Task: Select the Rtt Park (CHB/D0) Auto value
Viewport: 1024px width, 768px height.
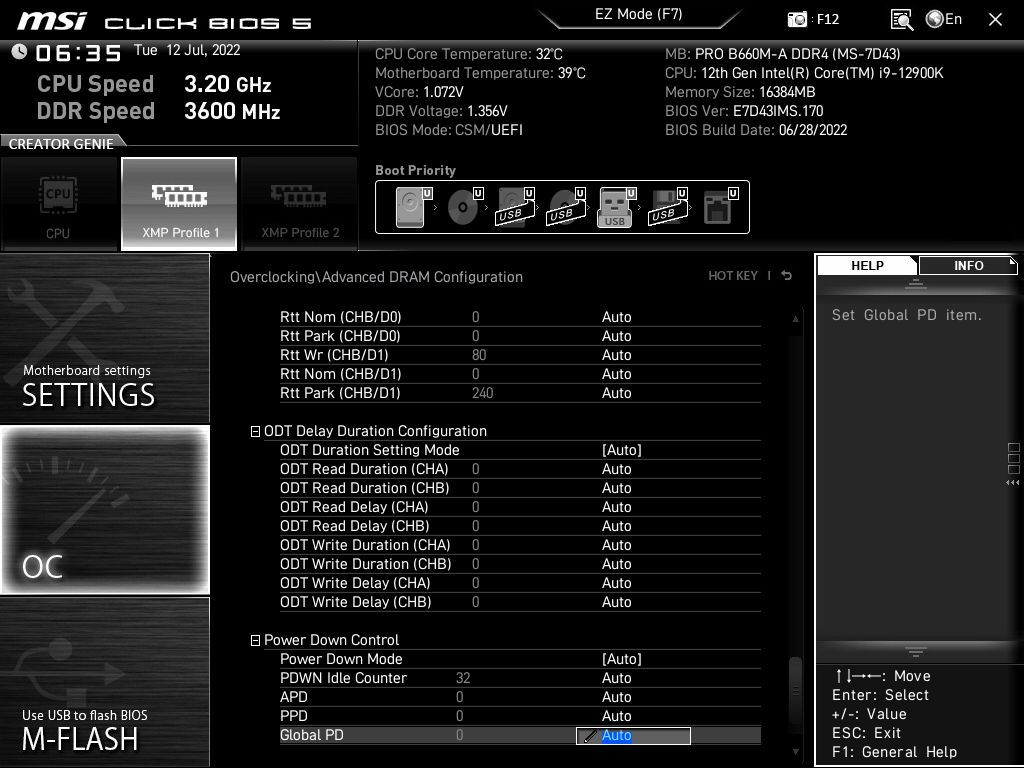Action: (616, 336)
